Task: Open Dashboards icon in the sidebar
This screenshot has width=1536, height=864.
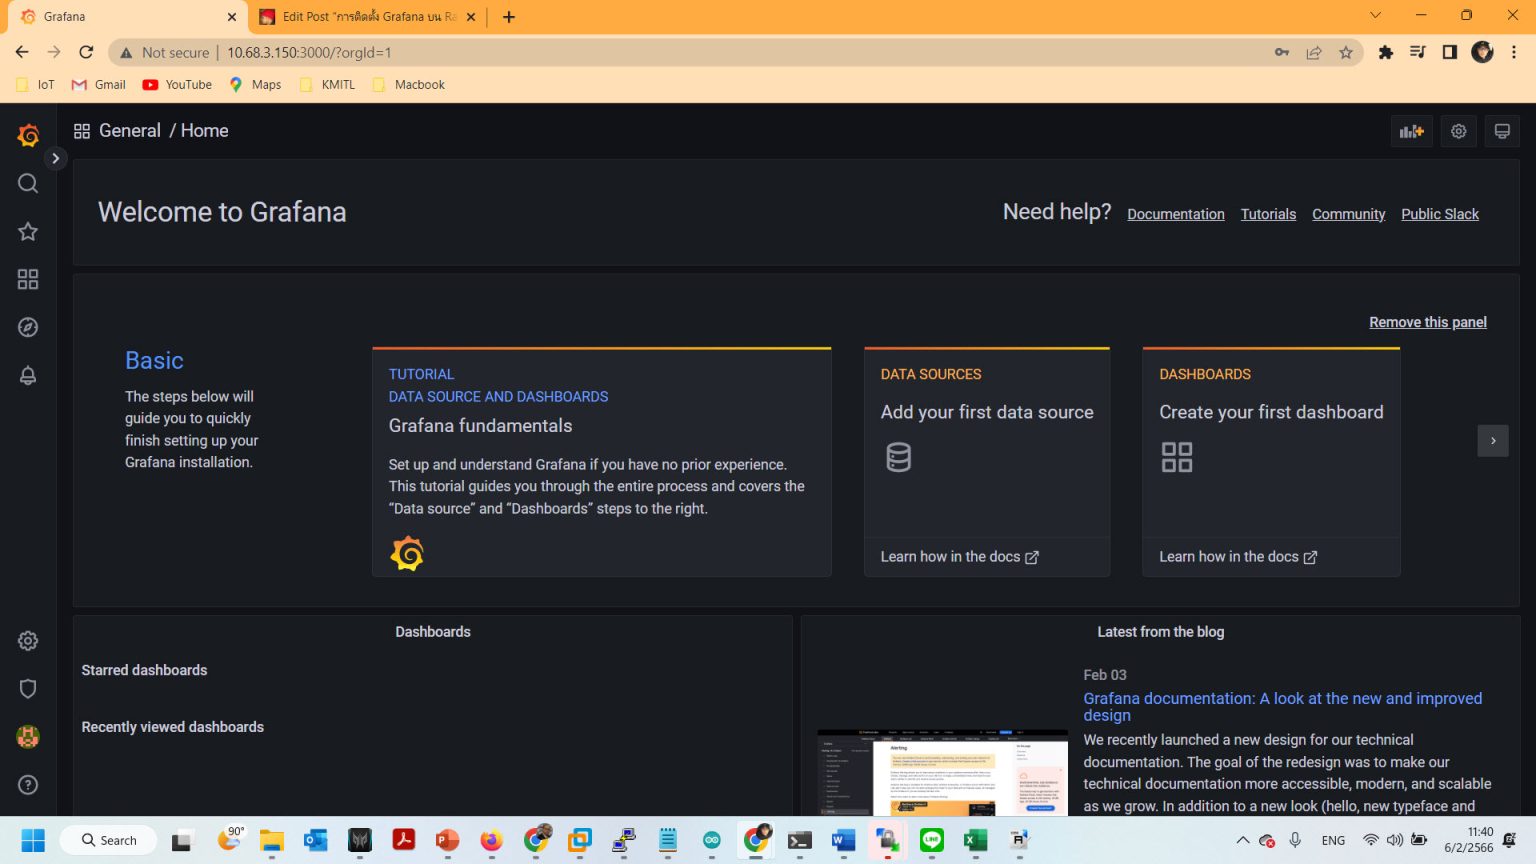Action: (x=27, y=279)
